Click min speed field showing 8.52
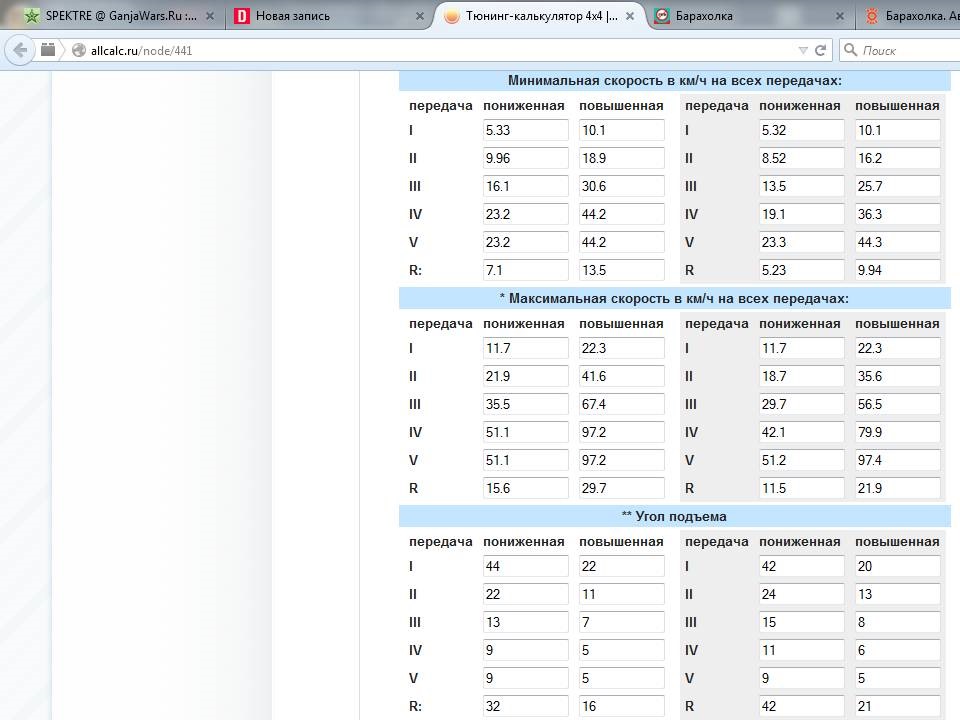 (801, 158)
